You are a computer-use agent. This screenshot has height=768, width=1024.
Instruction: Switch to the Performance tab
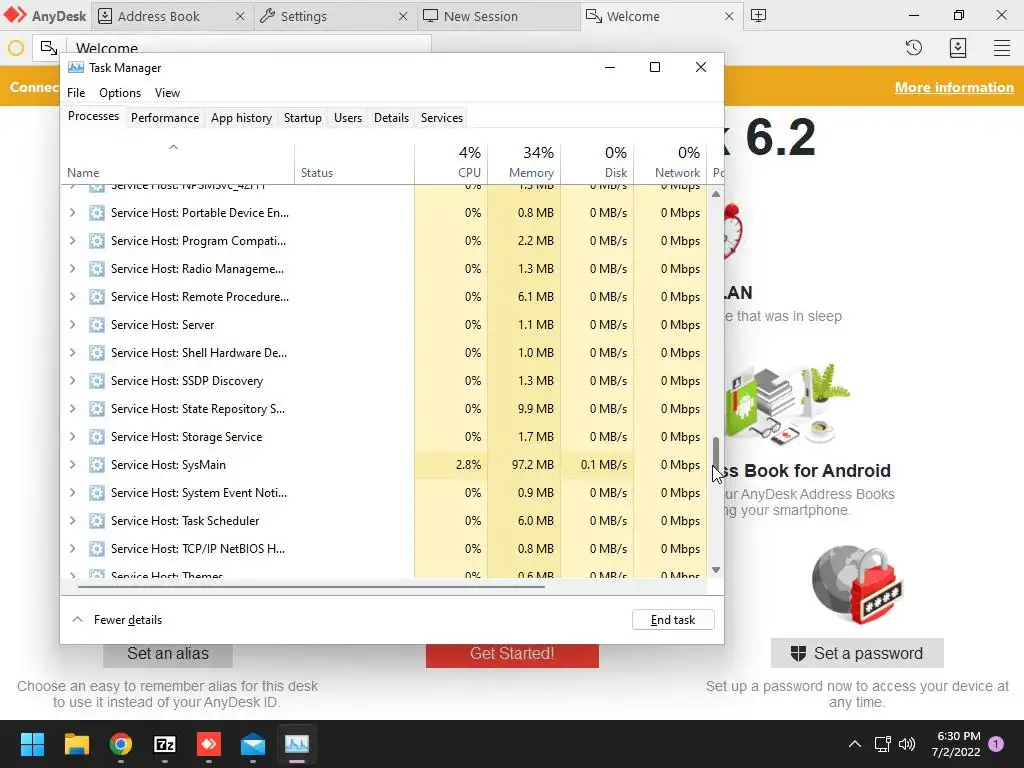(x=165, y=118)
